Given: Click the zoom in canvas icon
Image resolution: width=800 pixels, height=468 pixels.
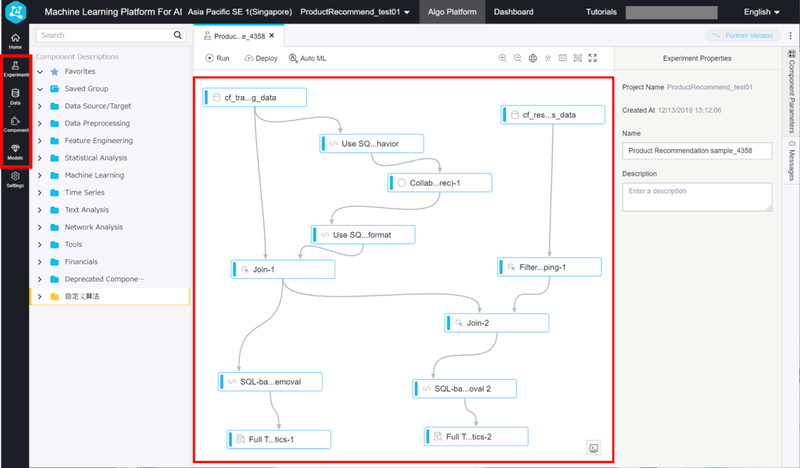Looking at the screenshot, I should (x=502, y=59).
